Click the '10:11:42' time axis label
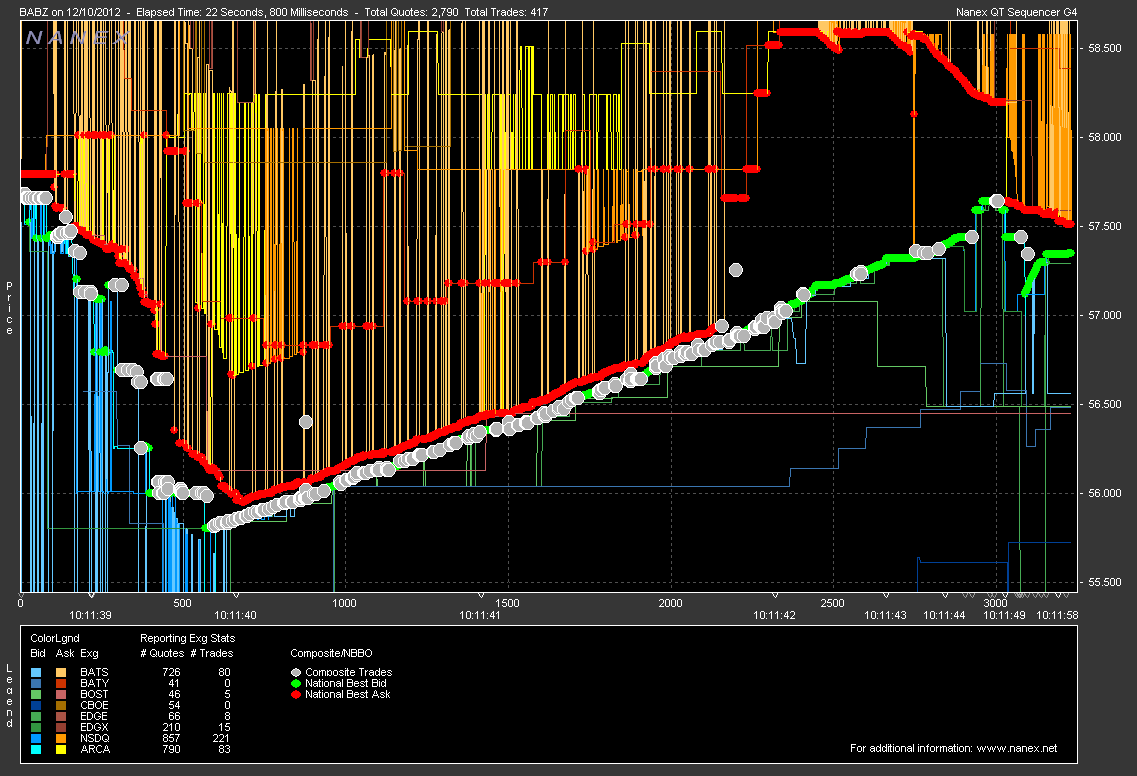Viewport: 1137px width, 776px height. point(774,615)
